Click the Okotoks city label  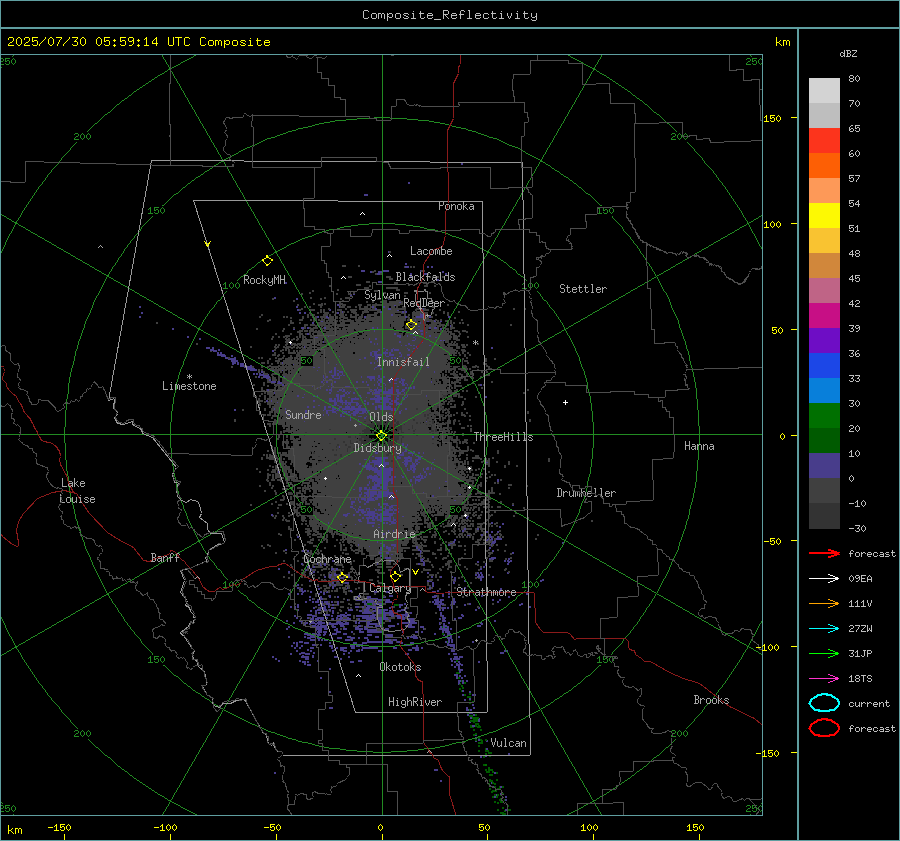pos(400,667)
